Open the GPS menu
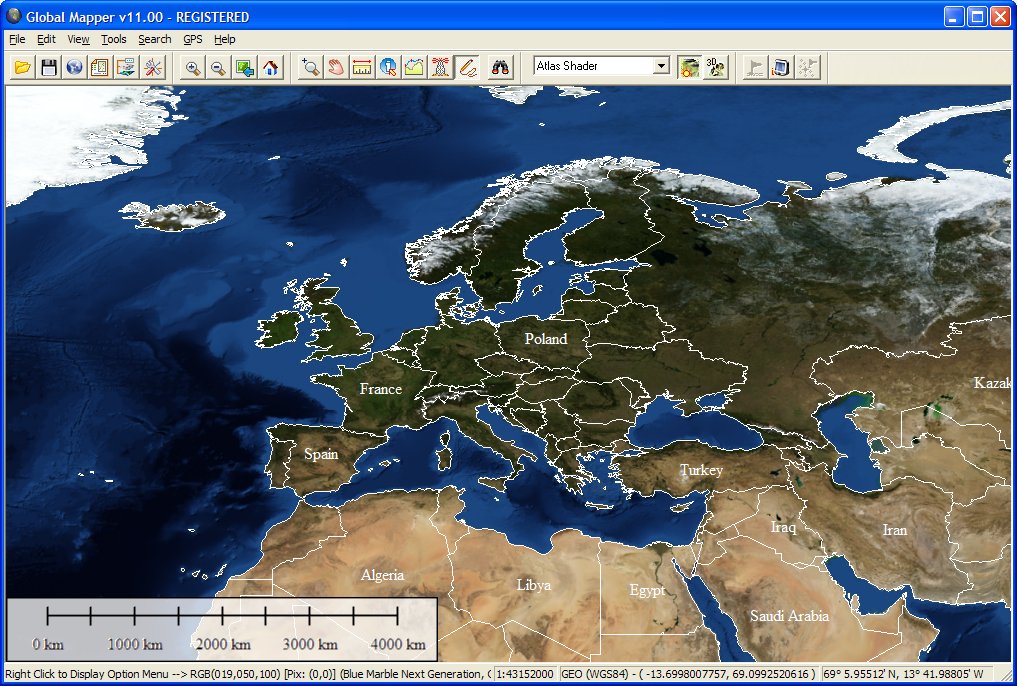 pos(191,39)
